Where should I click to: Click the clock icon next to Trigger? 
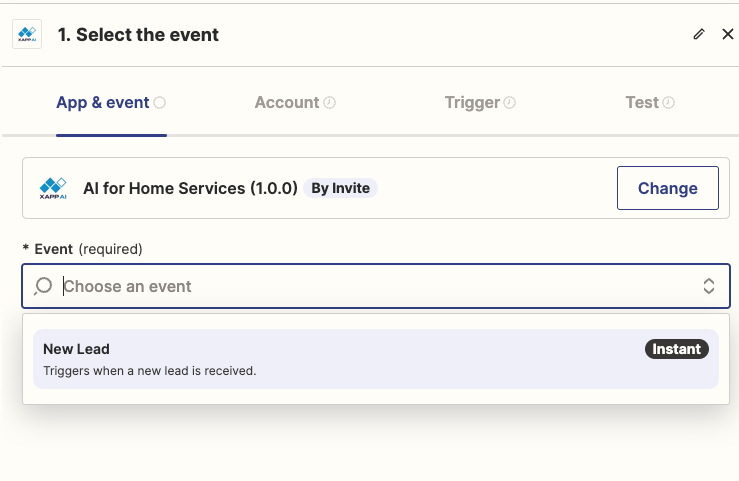pyautogui.click(x=509, y=103)
